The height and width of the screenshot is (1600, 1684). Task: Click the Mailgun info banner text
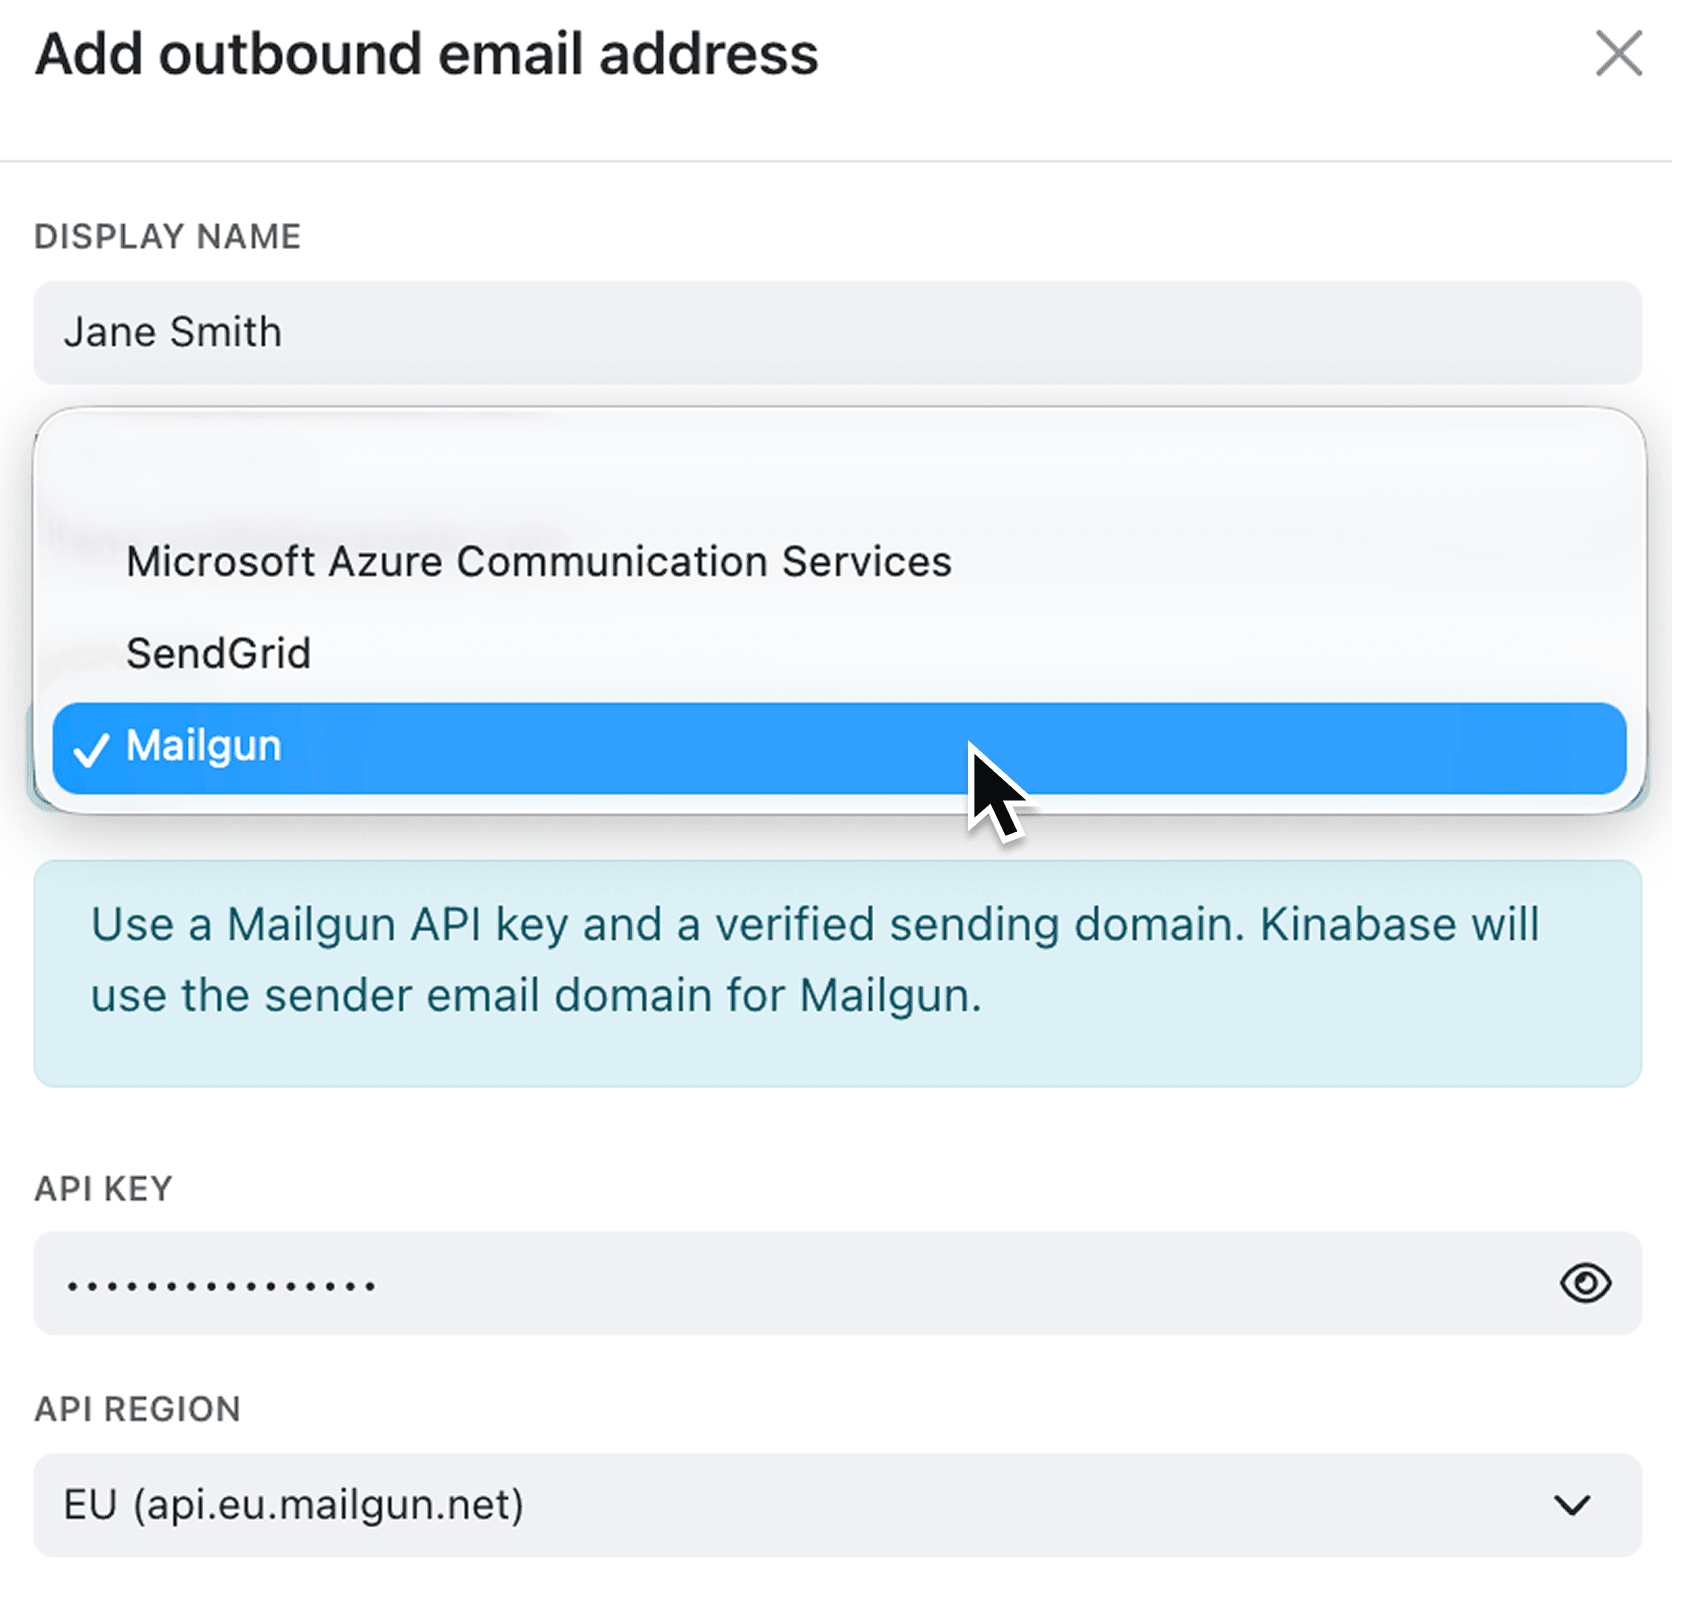(810, 958)
